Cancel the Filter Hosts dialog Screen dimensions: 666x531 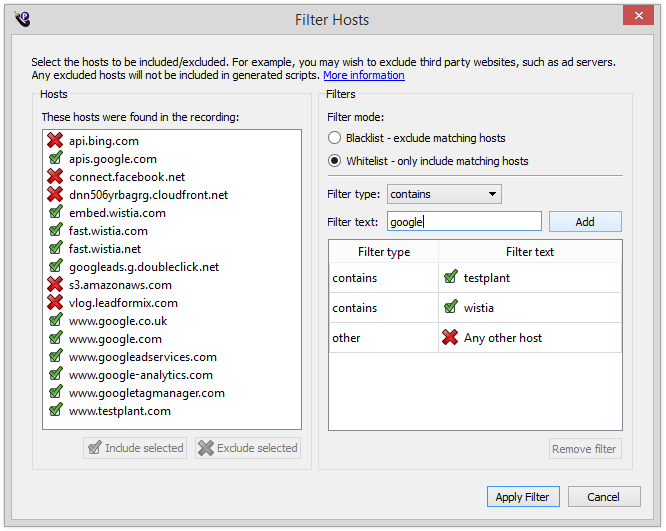coord(604,497)
